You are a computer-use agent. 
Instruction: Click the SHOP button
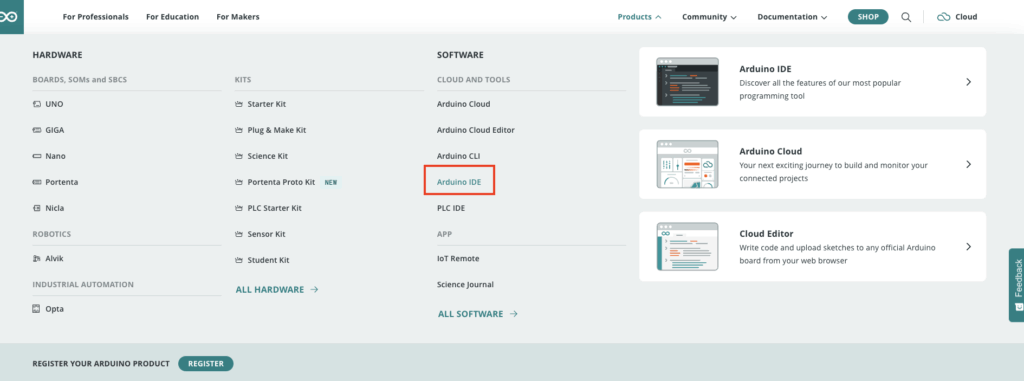868,17
